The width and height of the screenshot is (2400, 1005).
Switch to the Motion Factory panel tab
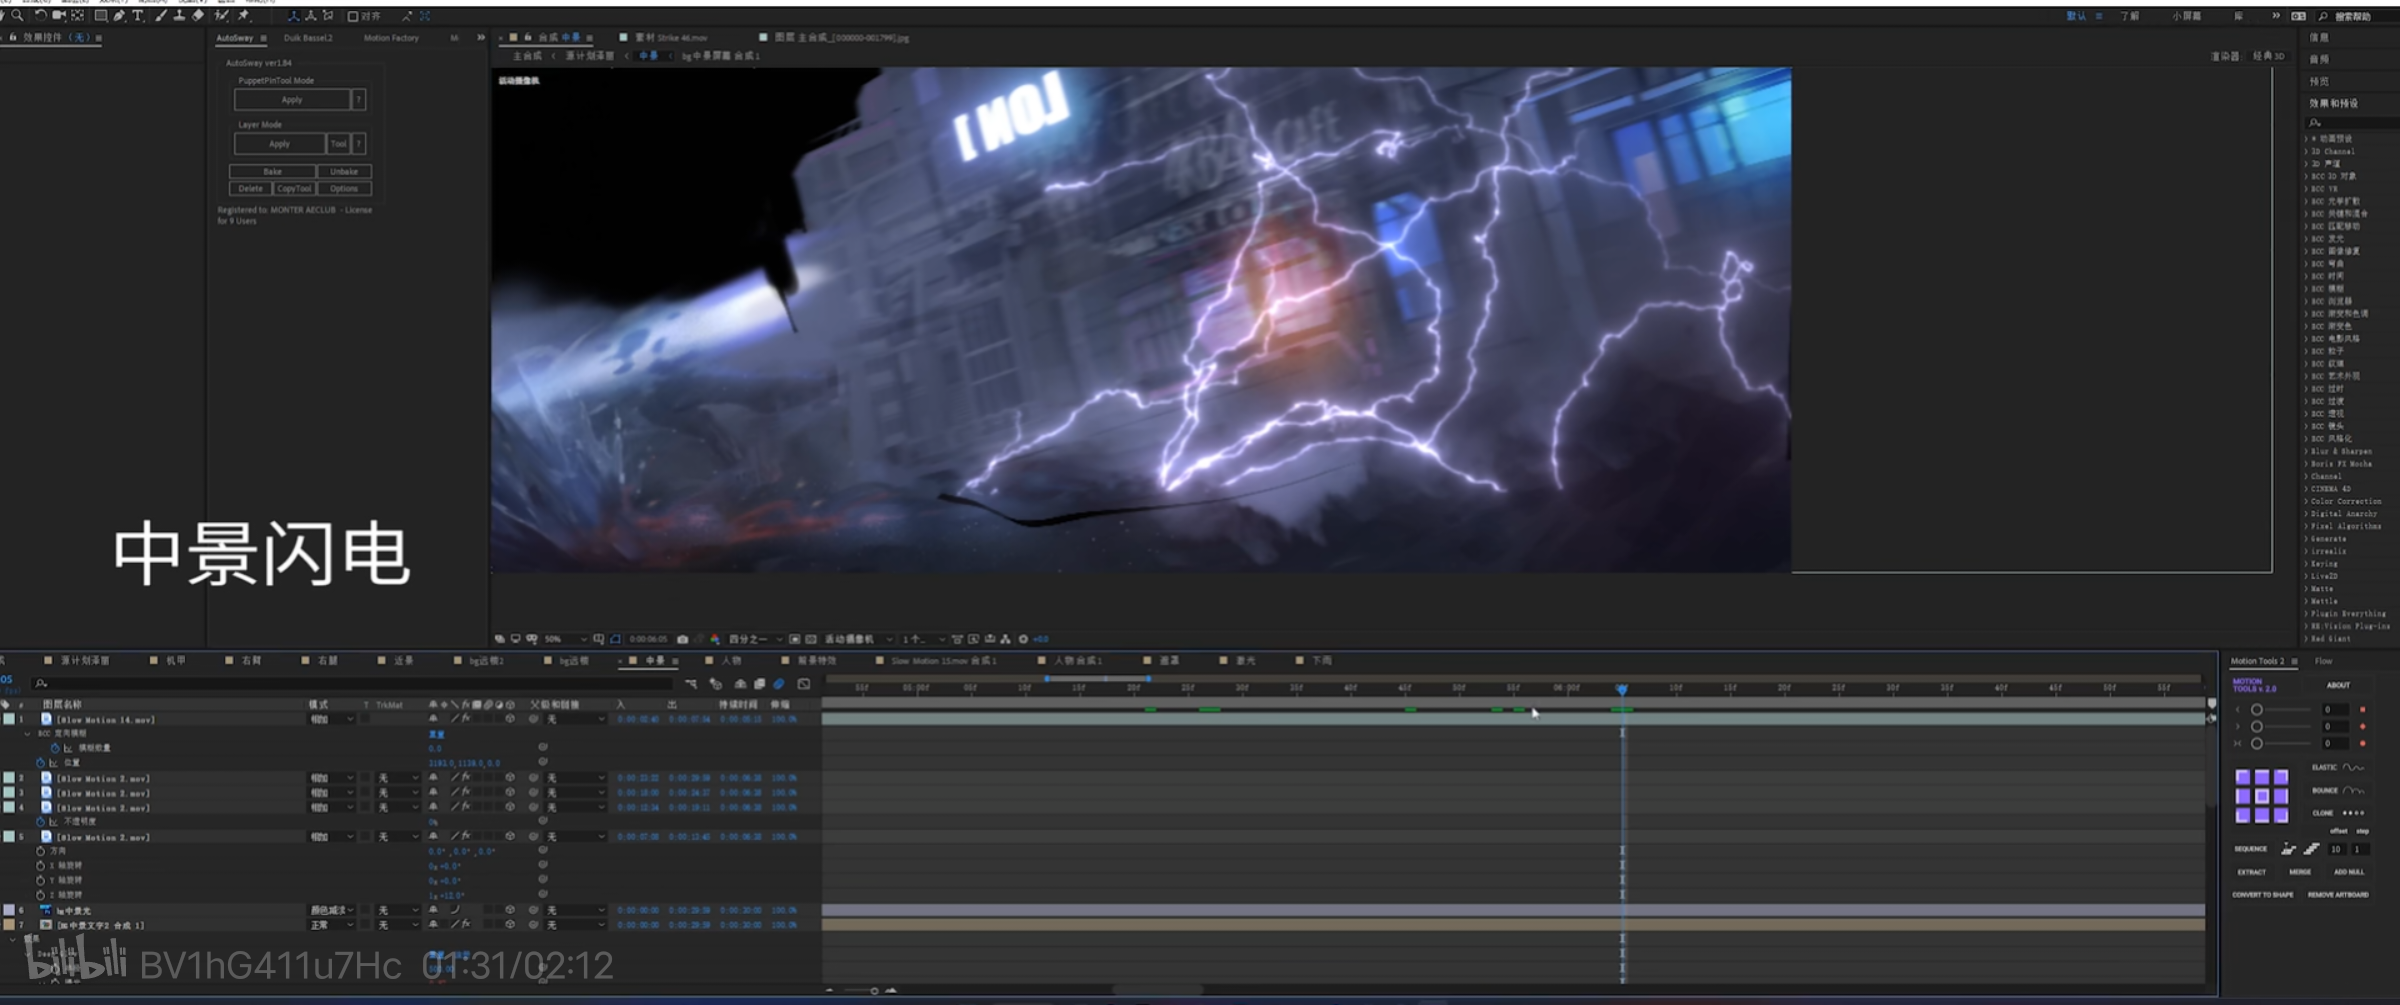point(391,38)
